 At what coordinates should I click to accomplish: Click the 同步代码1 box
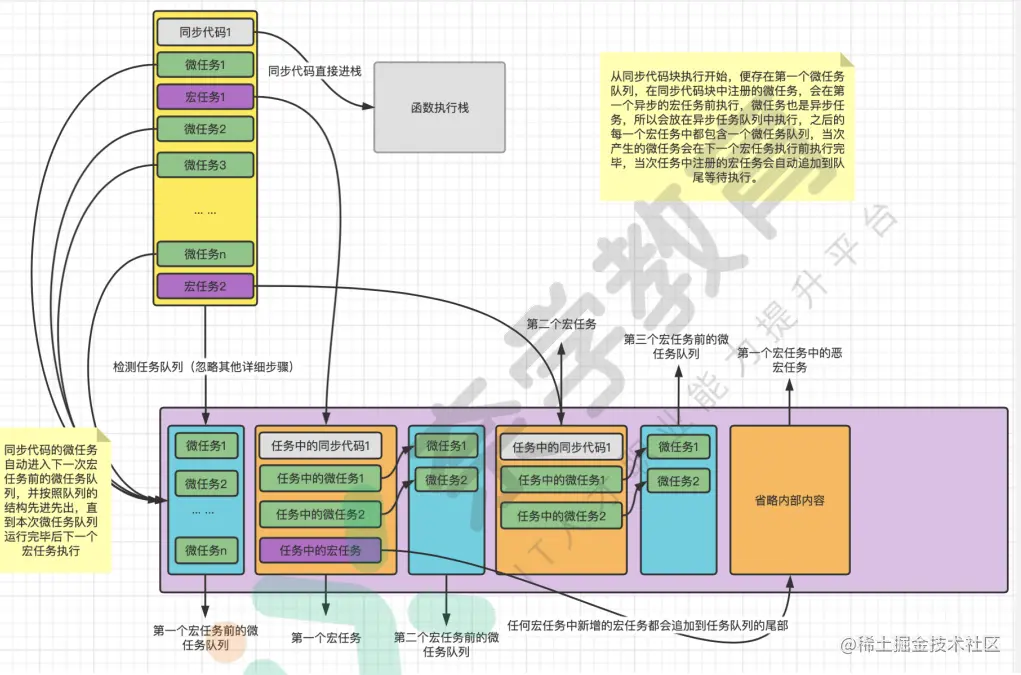(x=205, y=32)
